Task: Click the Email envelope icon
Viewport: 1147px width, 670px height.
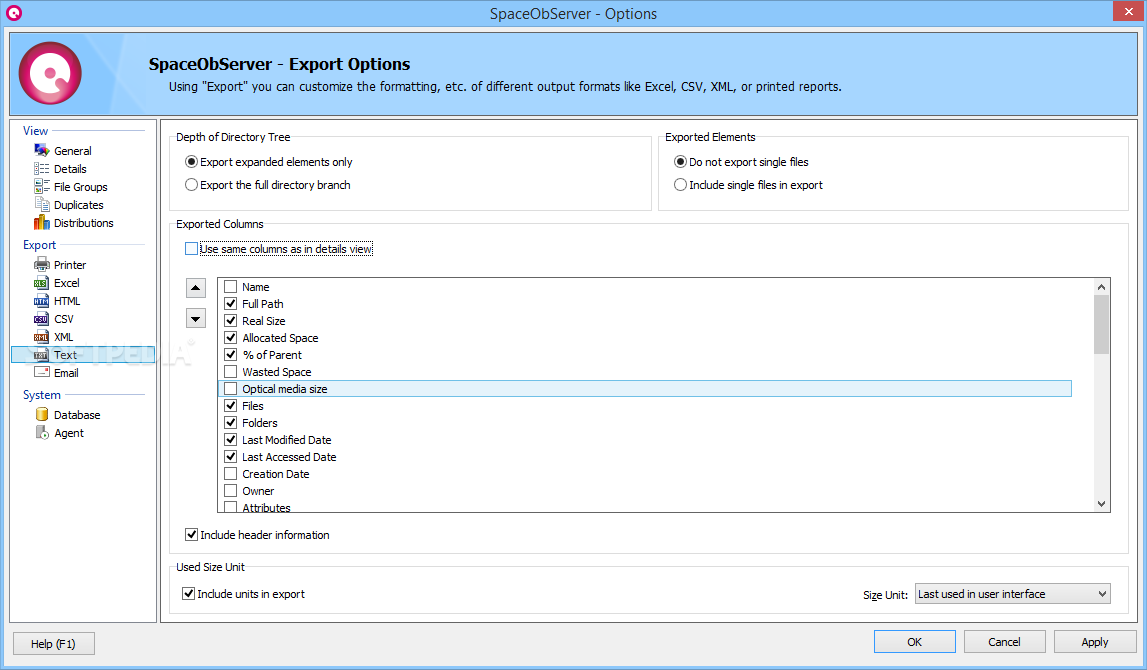Action: coord(42,372)
